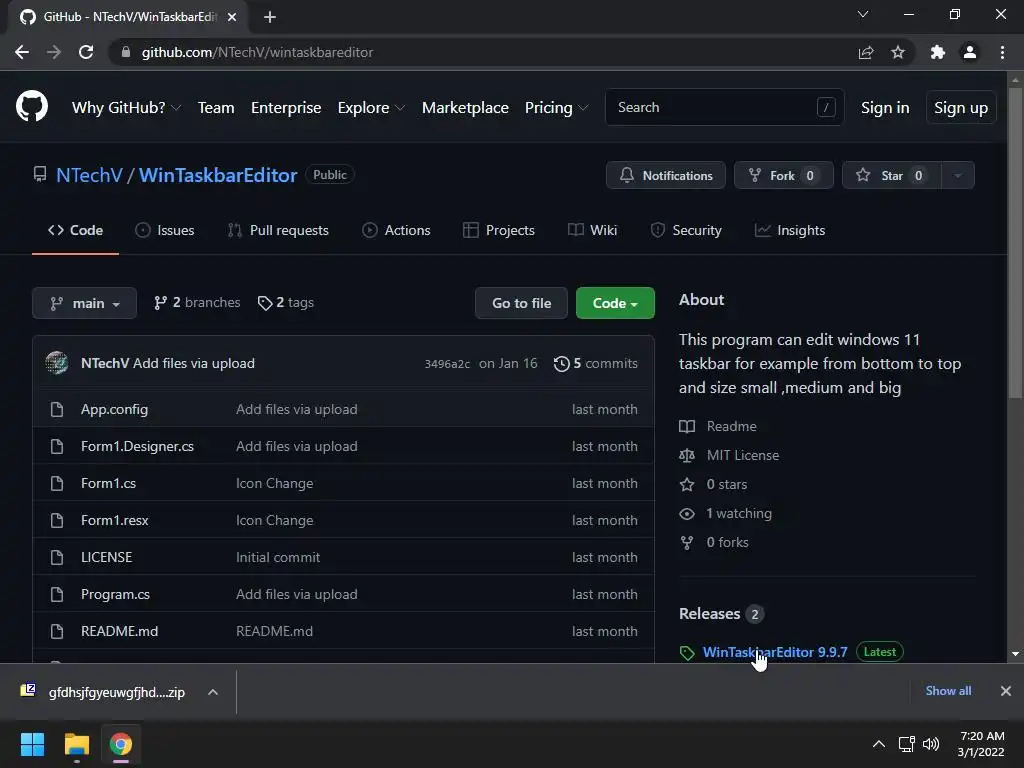Viewport: 1024px width, 768px height.
Task: Open the Star lists dropdown arrow
Action: tap(958, 176)
